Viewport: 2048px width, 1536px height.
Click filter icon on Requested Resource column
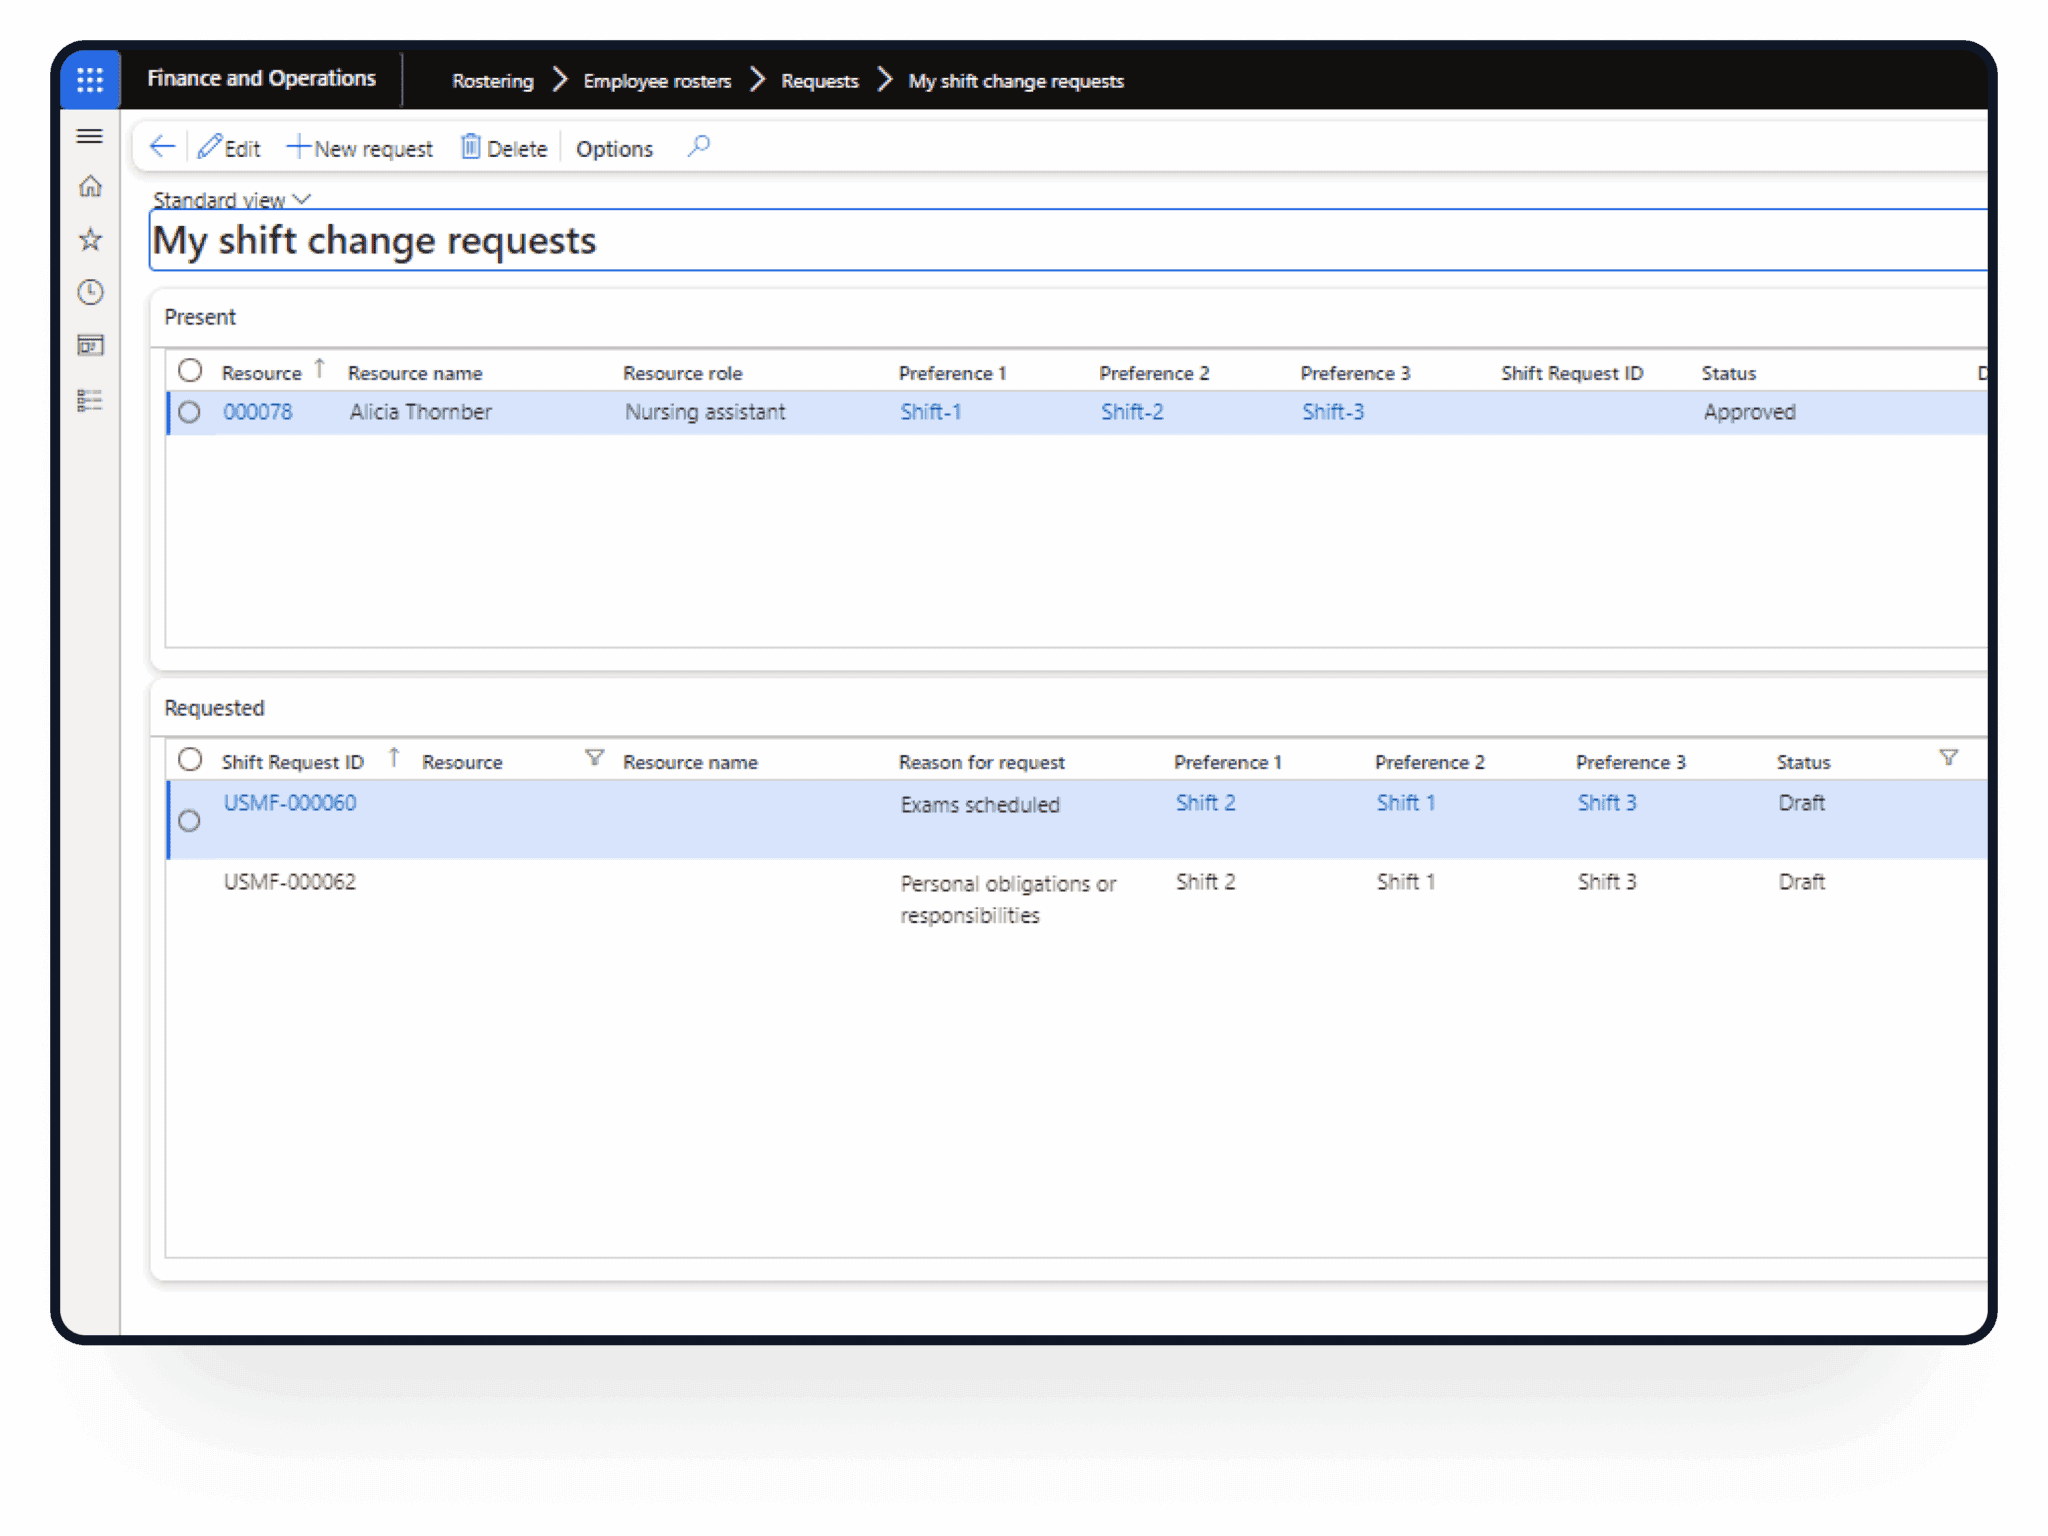[x=595, y=758]
